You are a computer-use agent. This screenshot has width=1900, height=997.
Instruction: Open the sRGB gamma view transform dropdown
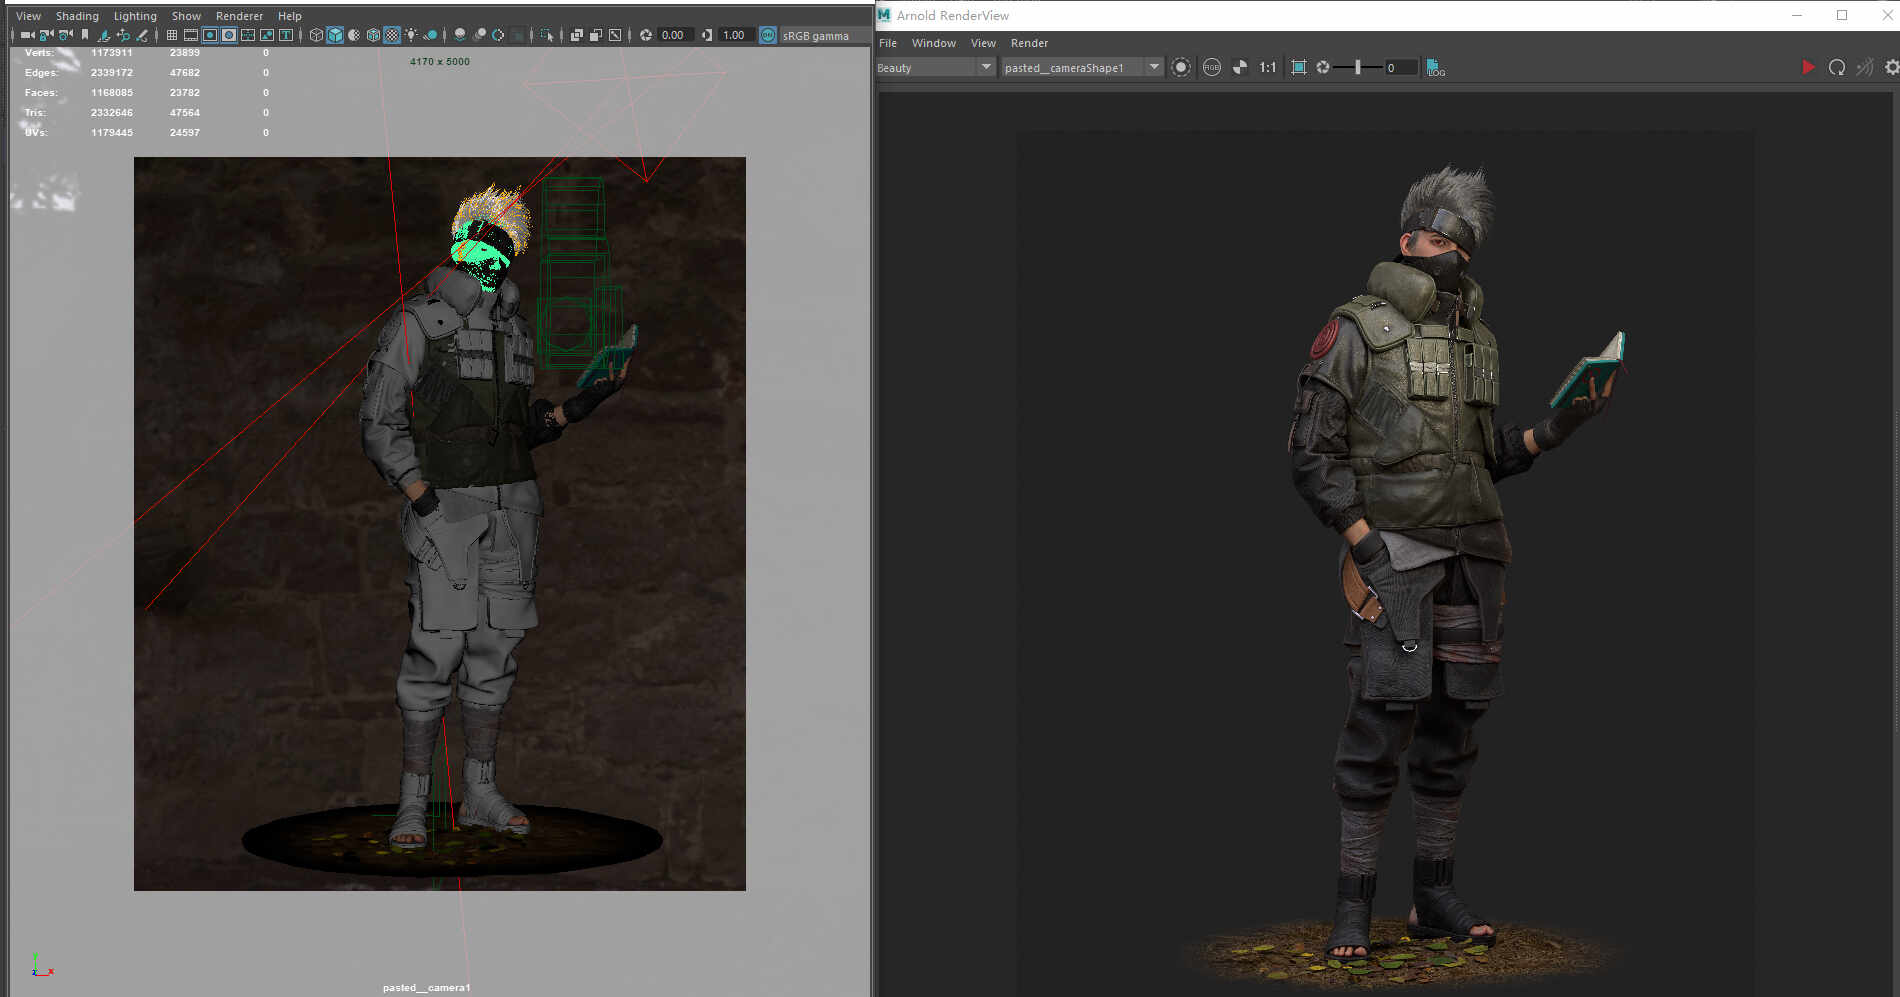coord(816,36)
